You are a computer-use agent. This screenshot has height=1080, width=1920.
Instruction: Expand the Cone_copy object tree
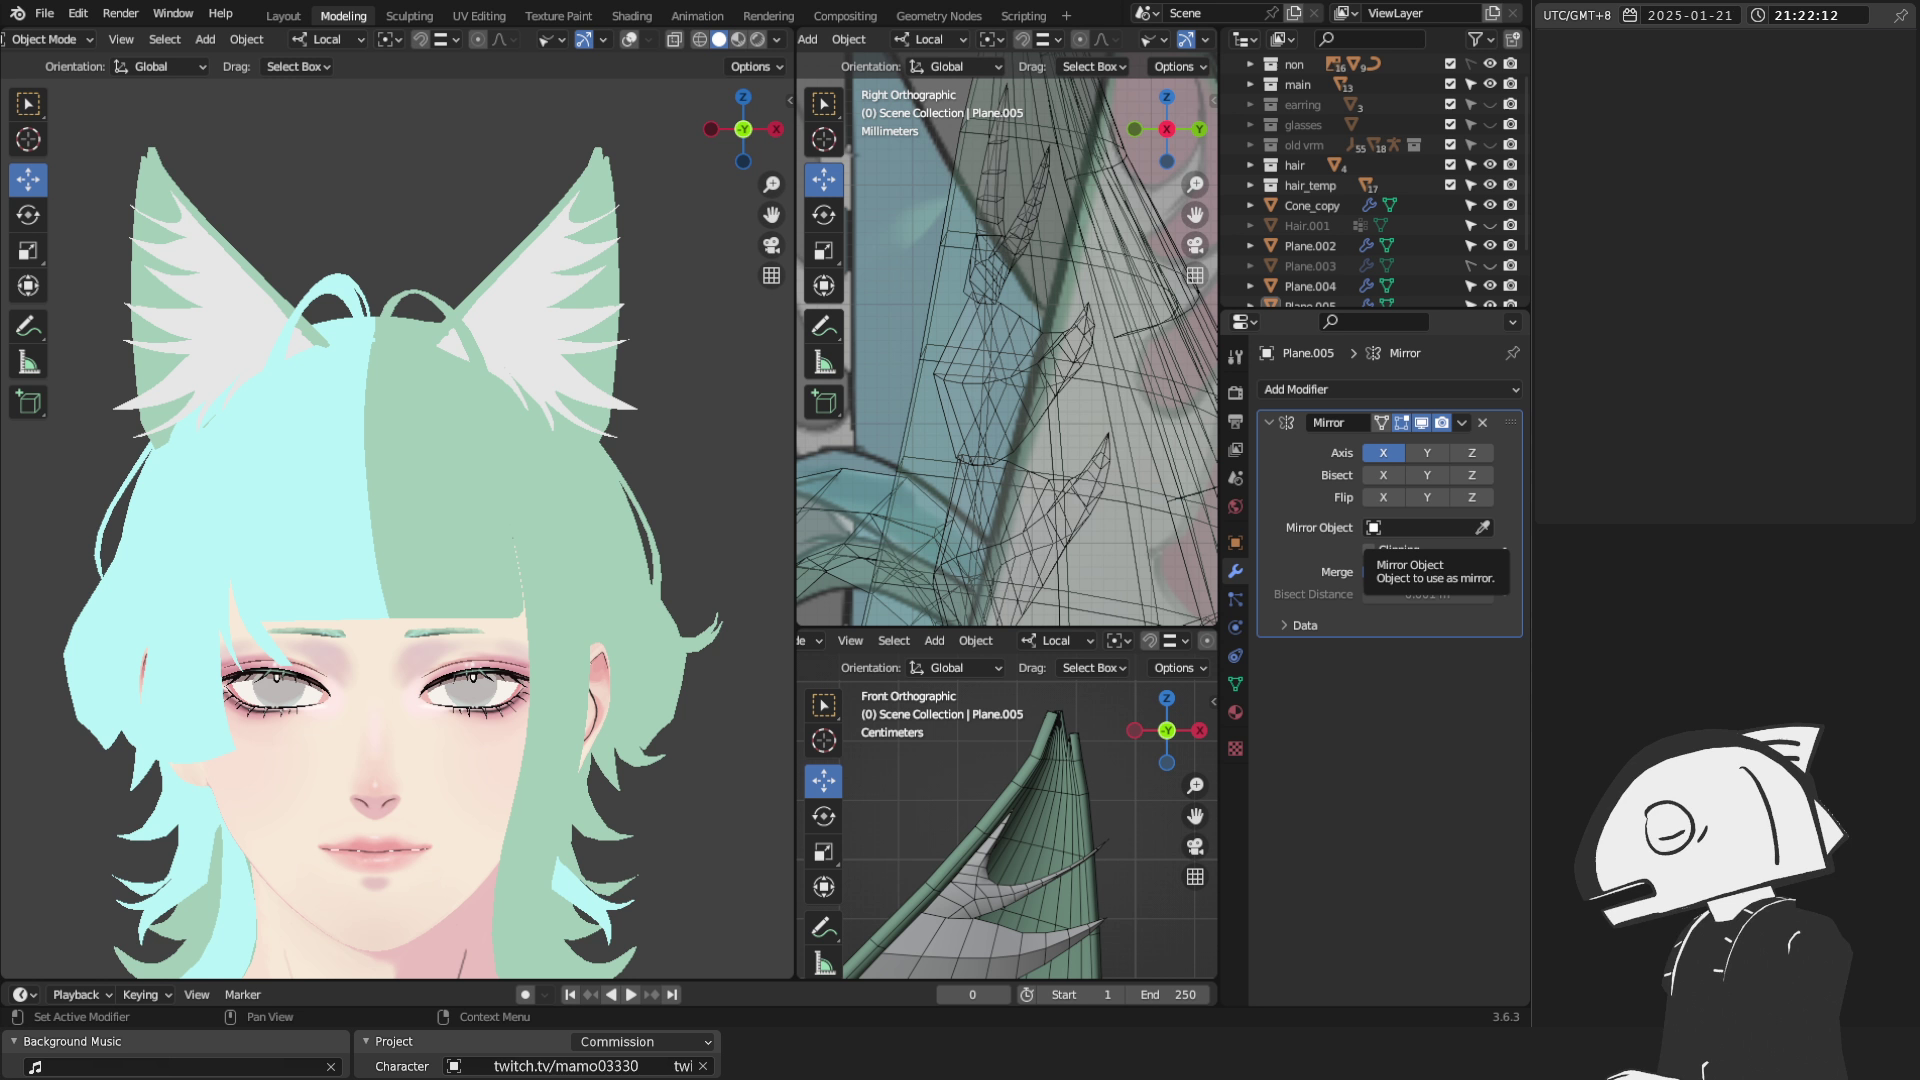pos(1250,205)
